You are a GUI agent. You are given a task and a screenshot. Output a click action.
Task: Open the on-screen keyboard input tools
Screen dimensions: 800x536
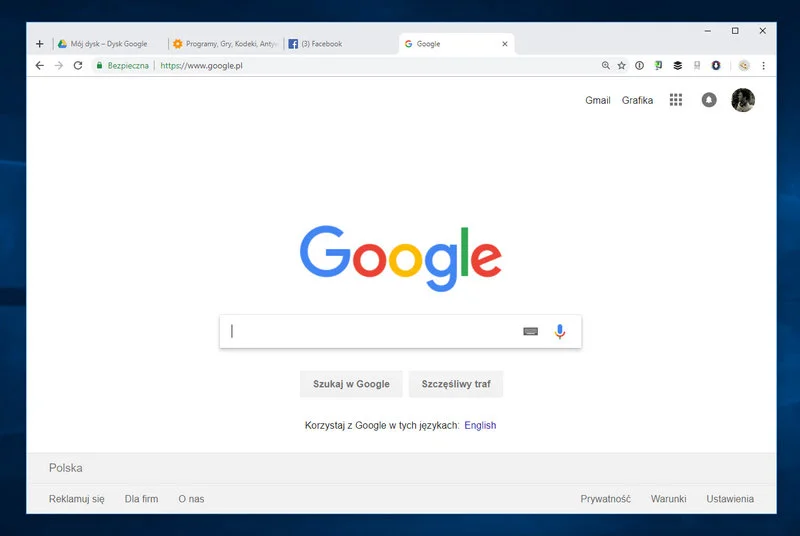[531, 331]
